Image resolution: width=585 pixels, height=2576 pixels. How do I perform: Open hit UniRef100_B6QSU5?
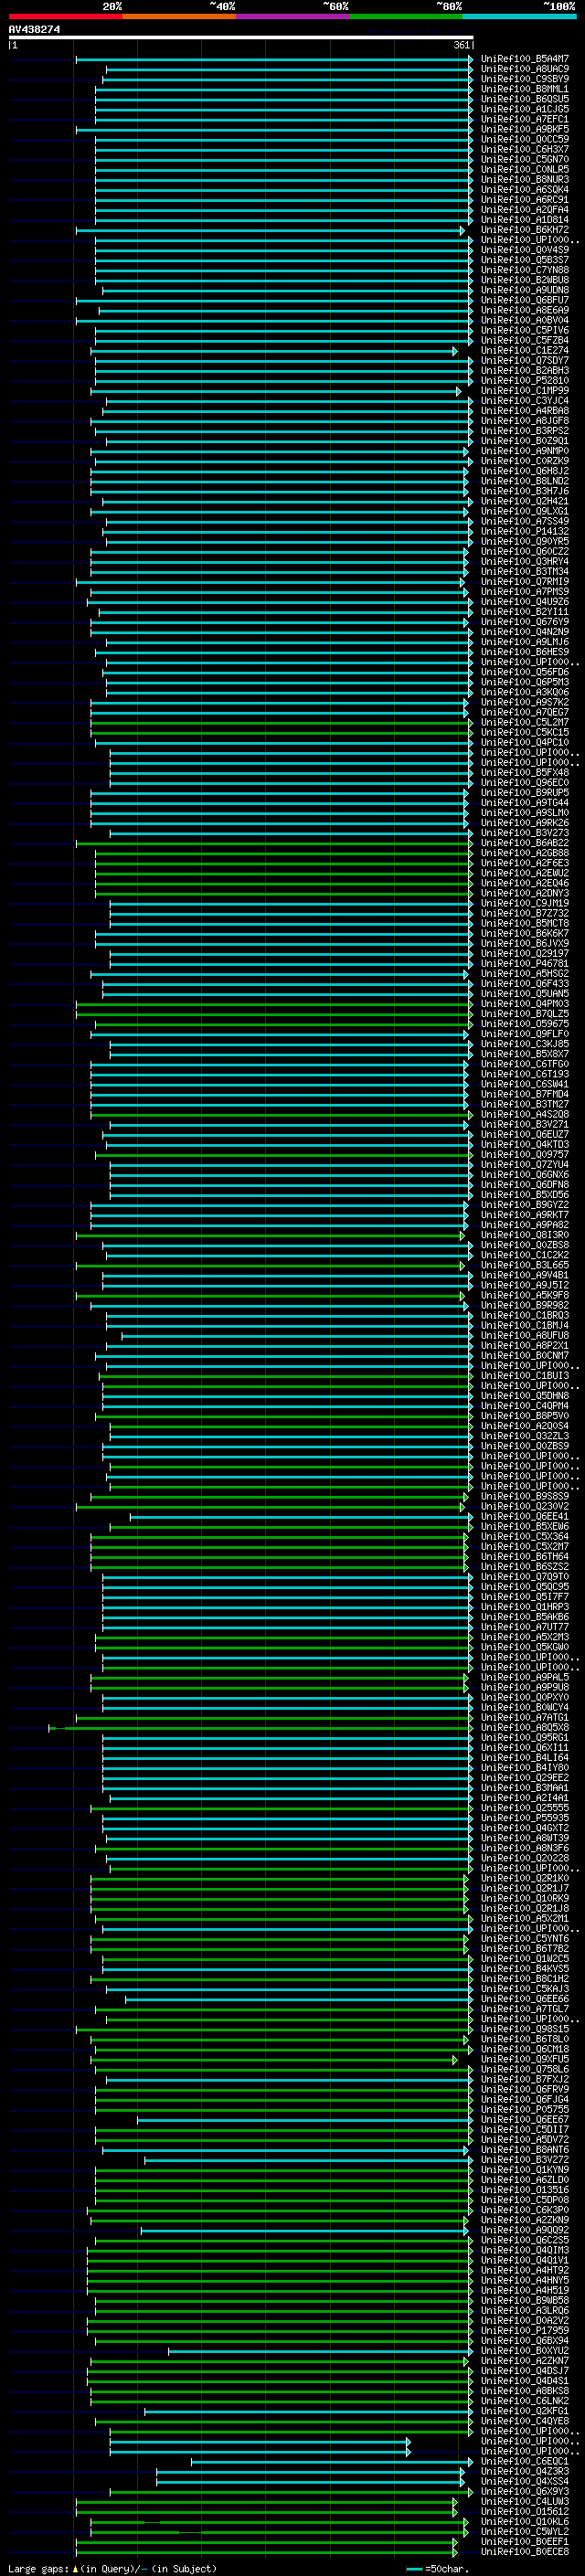click(x=525, y=99)
